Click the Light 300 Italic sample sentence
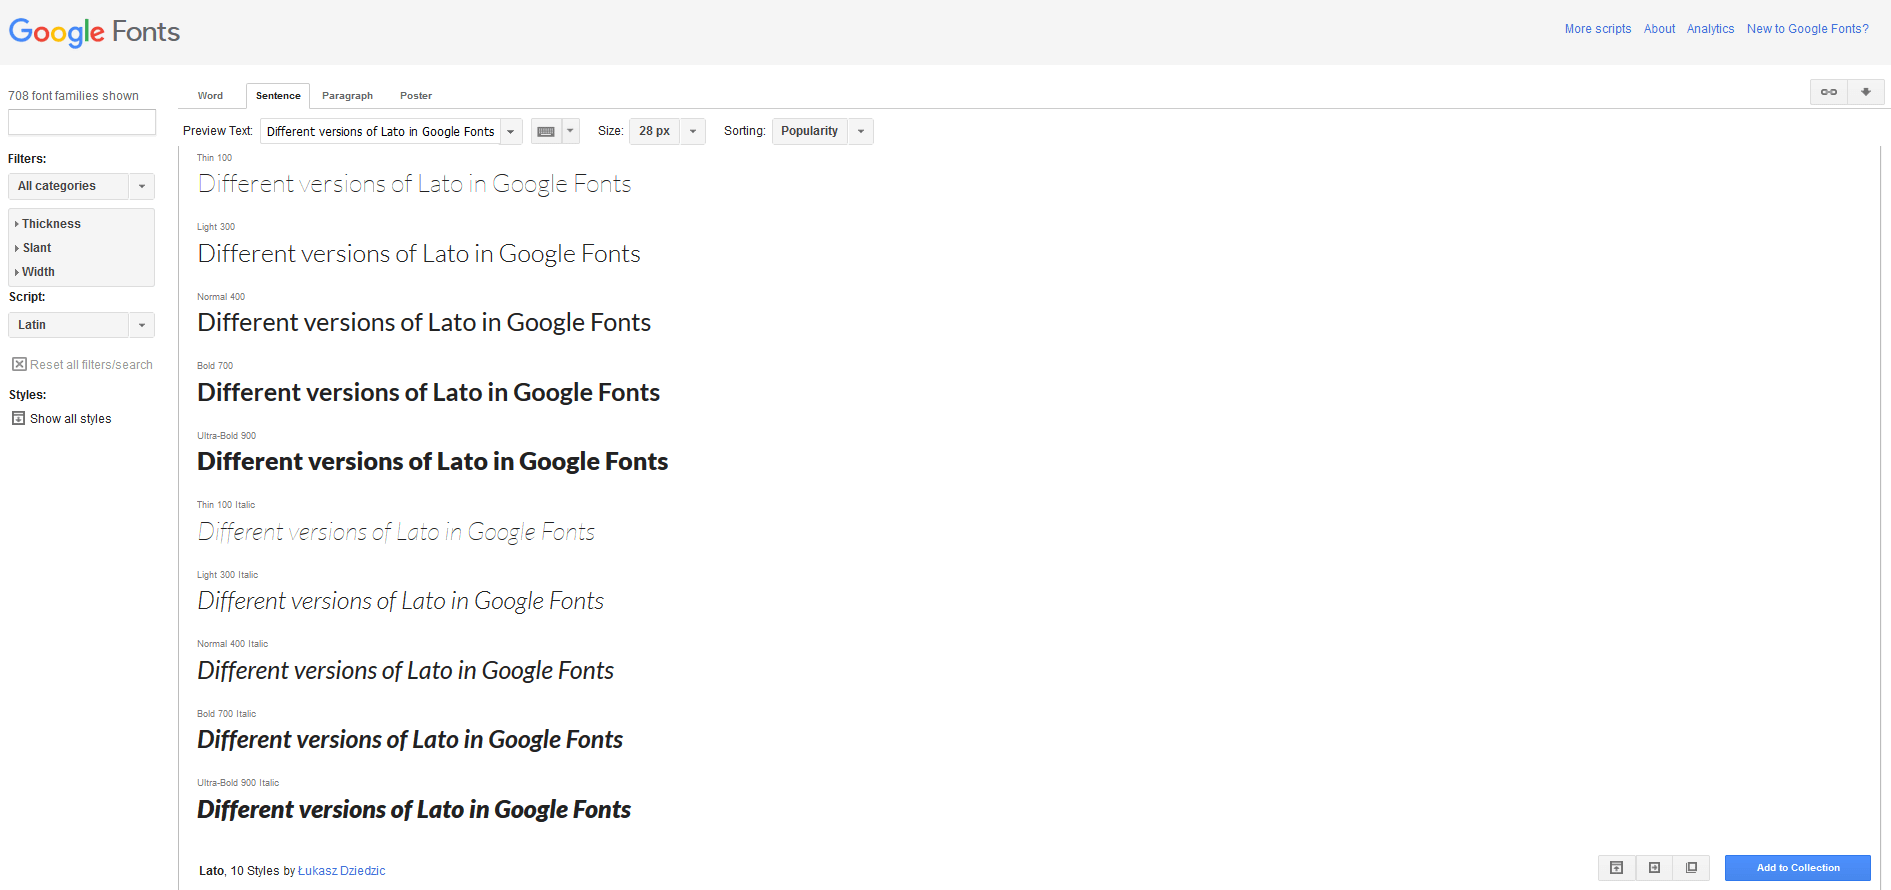The image size is (1891, 890). click(x=401, y=601)
